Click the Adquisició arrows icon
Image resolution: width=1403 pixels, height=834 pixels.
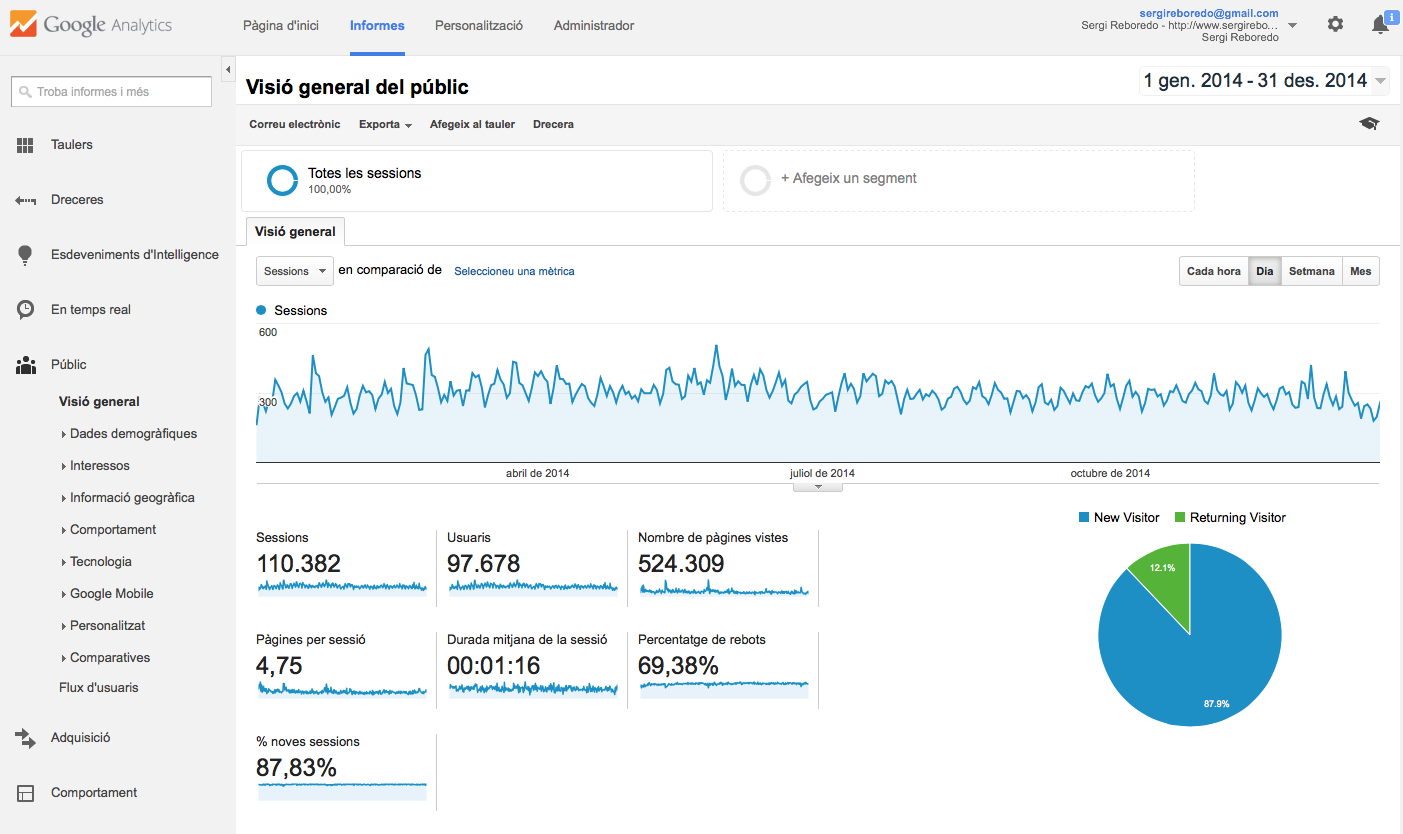coord(25,738)
